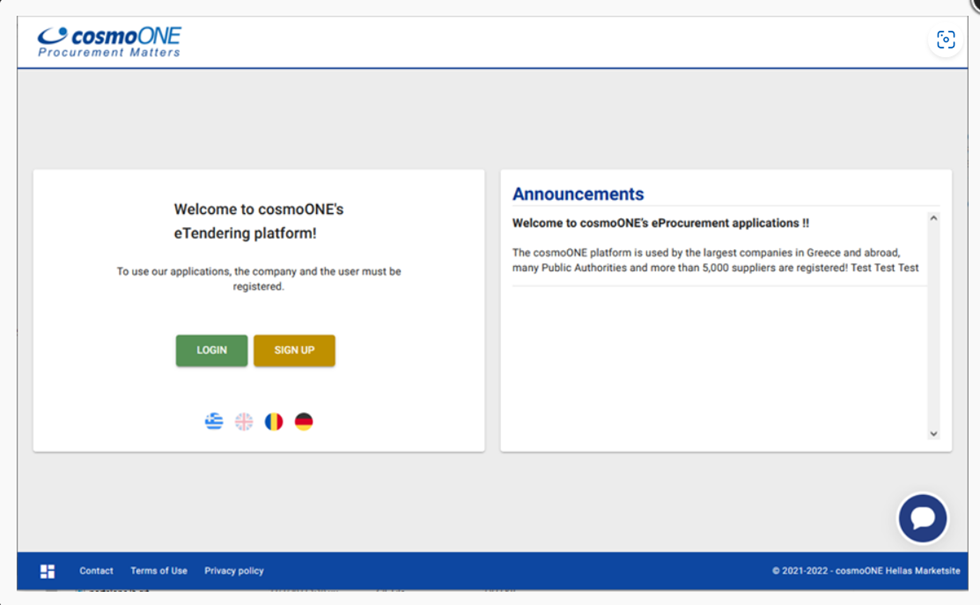
Task: Select the UK flag English language
Action: [x=244, y=421]
